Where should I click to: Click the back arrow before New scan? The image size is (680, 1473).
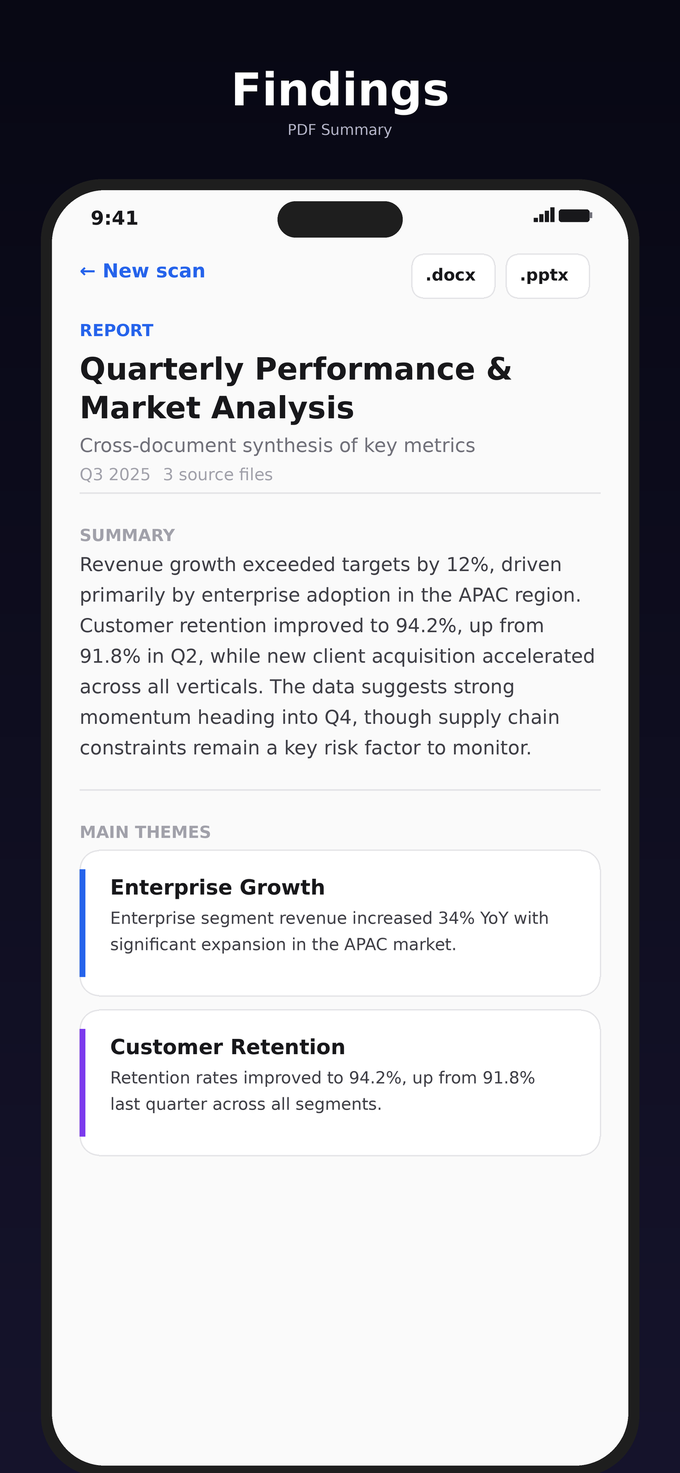[x=88, y=271]
